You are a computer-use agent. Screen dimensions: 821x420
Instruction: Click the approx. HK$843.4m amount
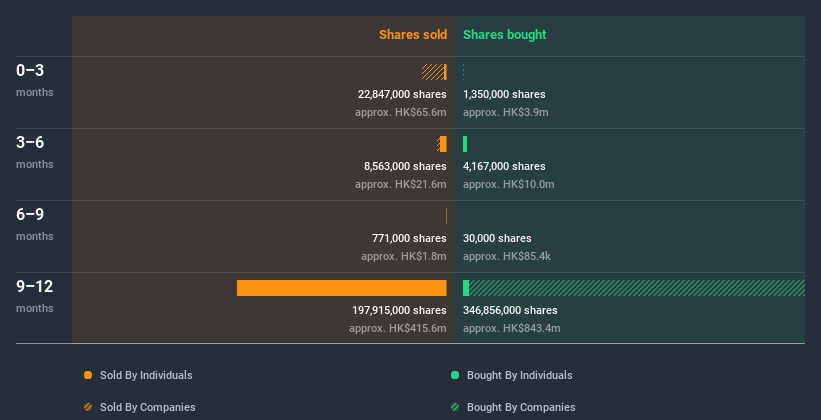coord(512,328)
